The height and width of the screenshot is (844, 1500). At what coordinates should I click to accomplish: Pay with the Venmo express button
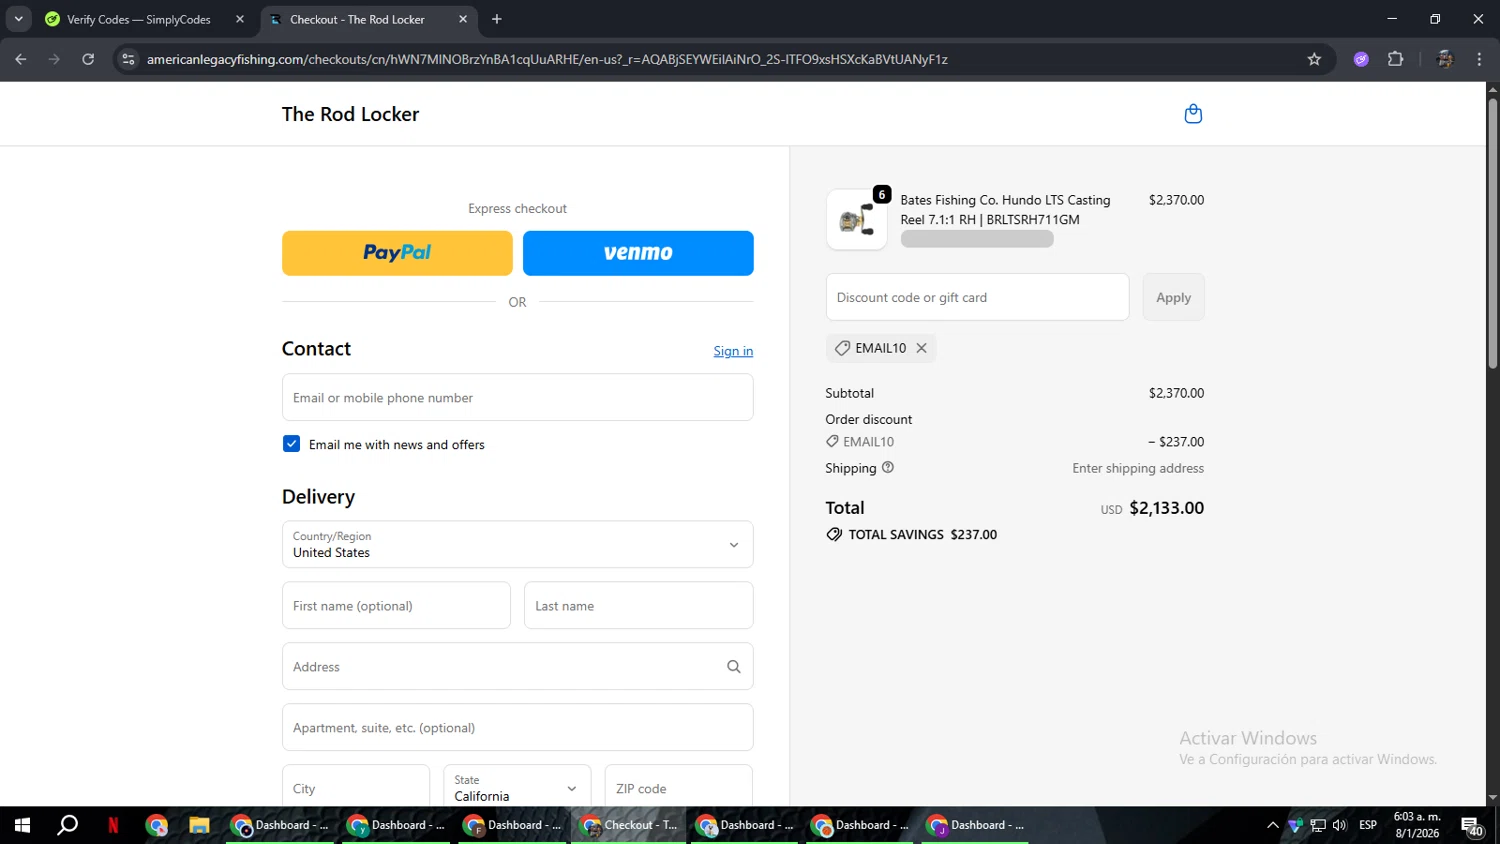click(x=638, y=253)
